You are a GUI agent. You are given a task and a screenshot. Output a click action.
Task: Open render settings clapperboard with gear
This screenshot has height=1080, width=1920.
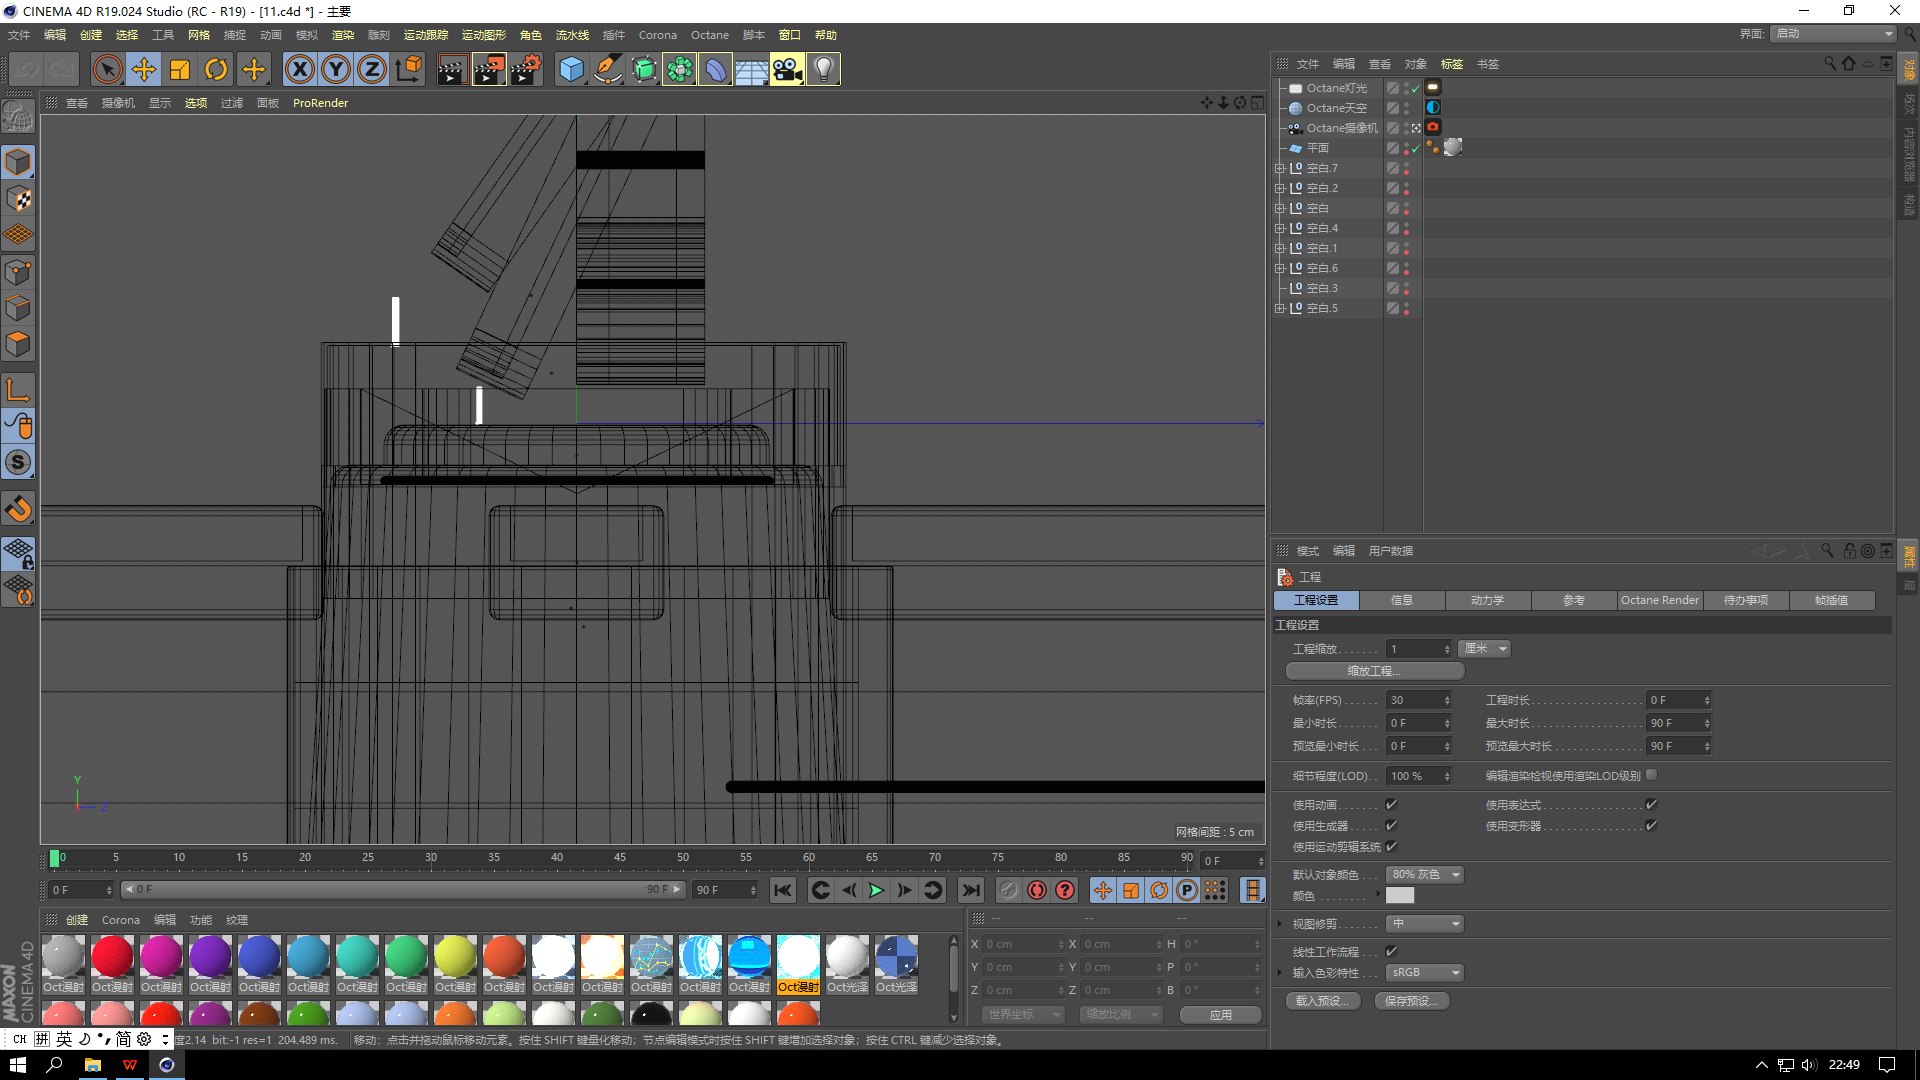525,69
